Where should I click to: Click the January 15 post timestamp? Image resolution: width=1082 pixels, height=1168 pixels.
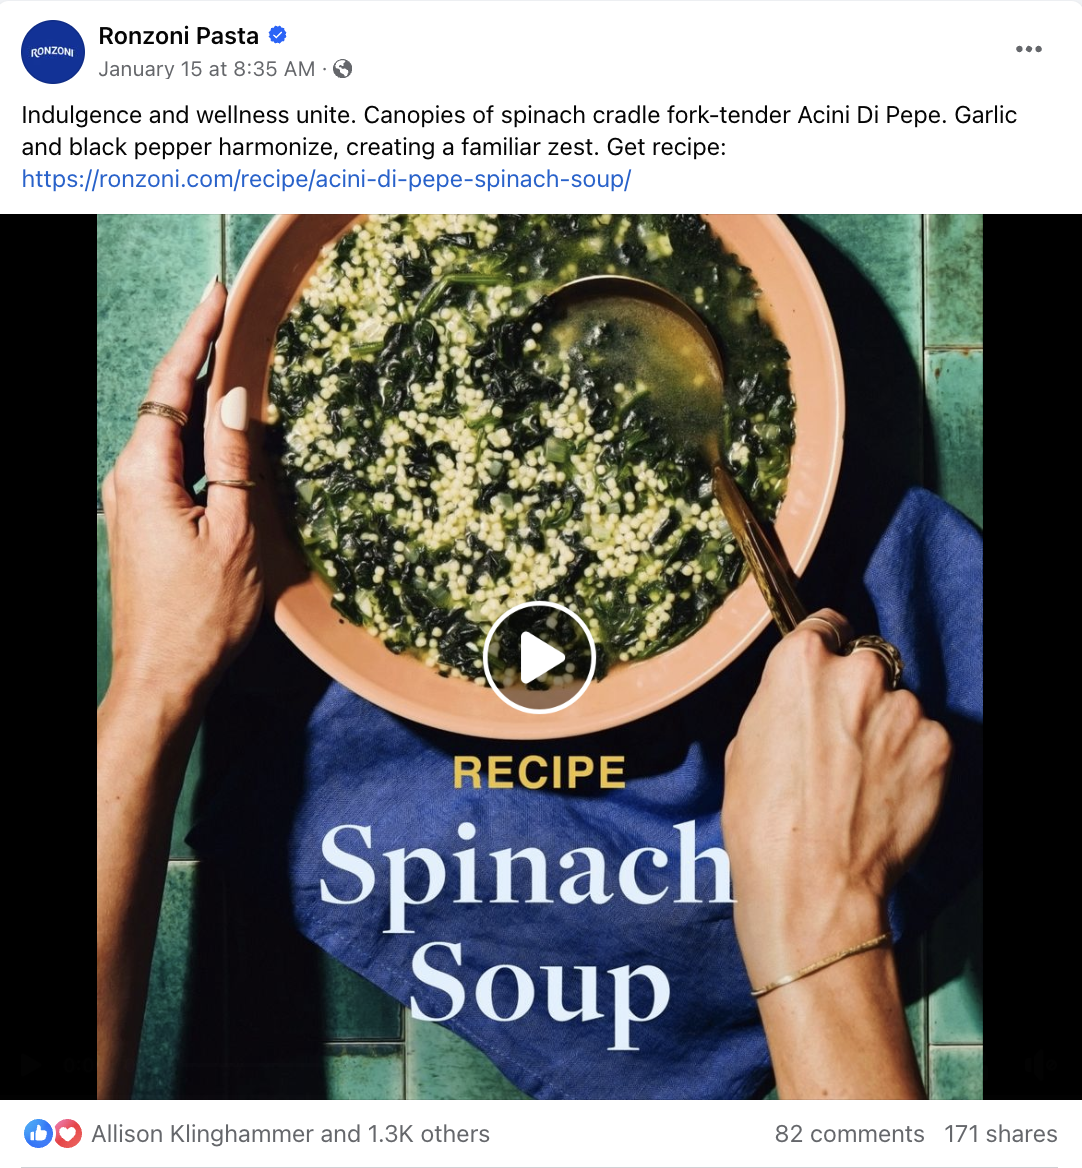[x=207, y=69]
